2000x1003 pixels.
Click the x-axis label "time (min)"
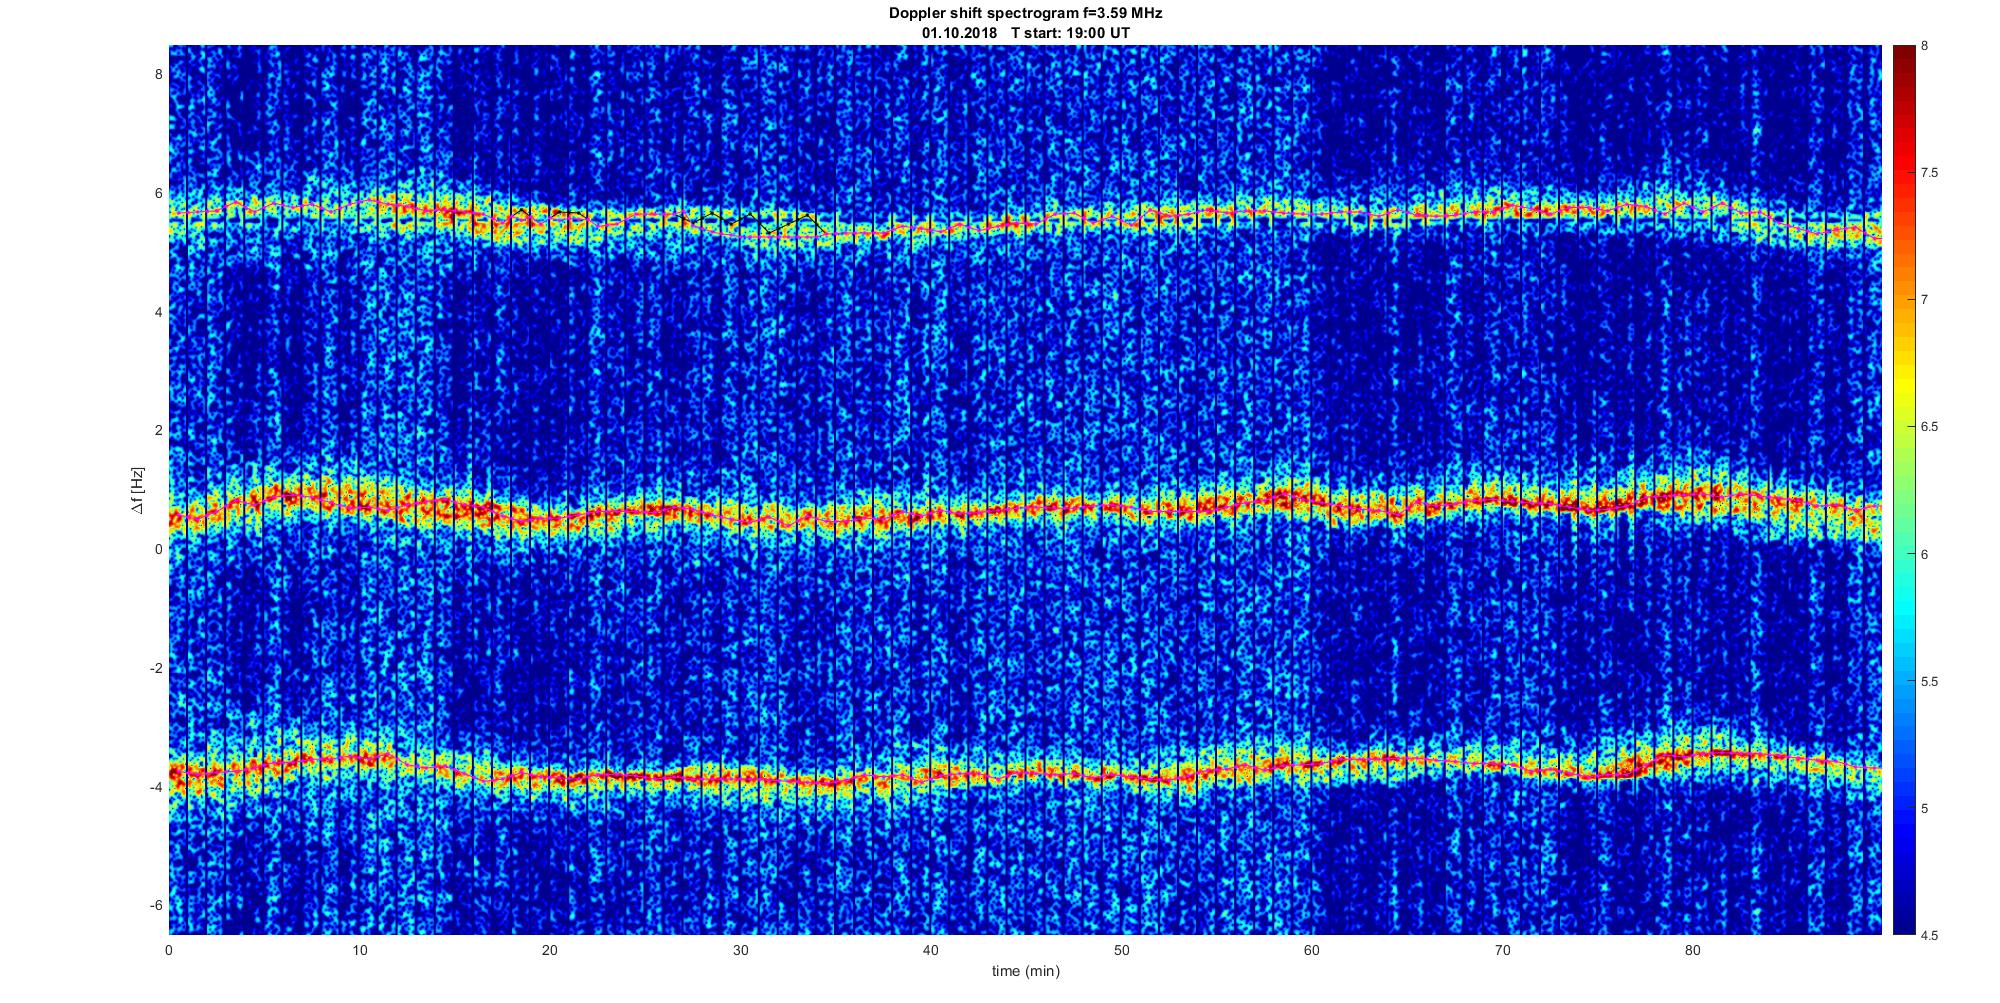tap(1025, 971)
